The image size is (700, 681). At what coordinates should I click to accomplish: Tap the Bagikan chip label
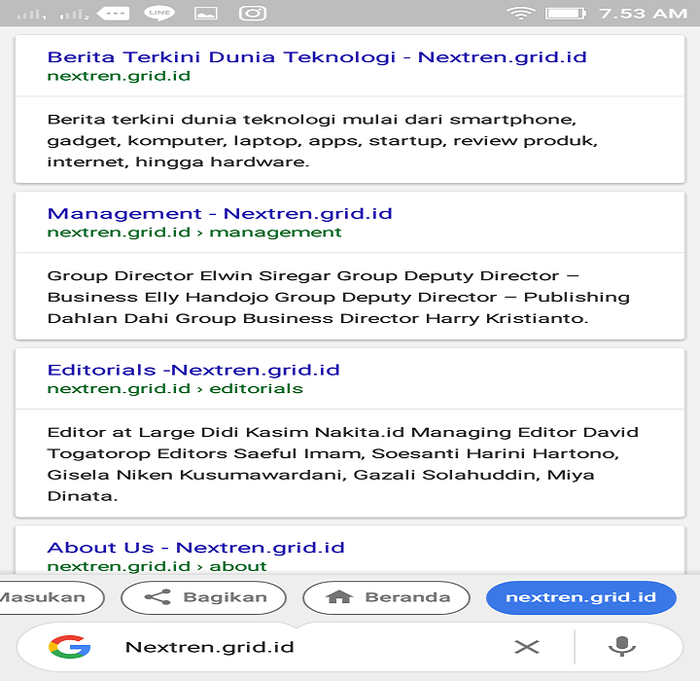point(225,597)
